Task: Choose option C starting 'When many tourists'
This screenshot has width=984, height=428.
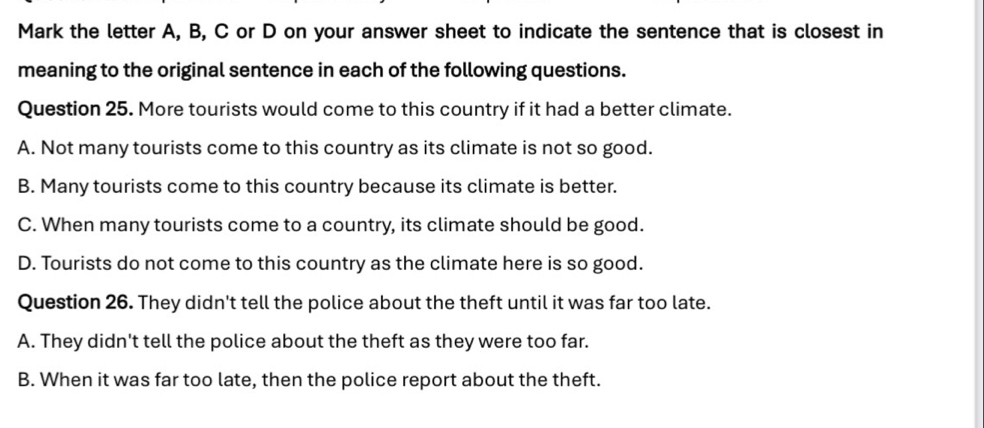Action: pyautogui.click(x=331, y=225)
